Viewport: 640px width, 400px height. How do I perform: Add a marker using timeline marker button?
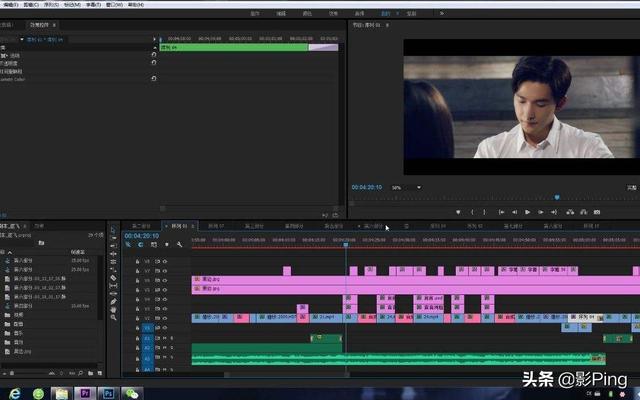[167, 244]
